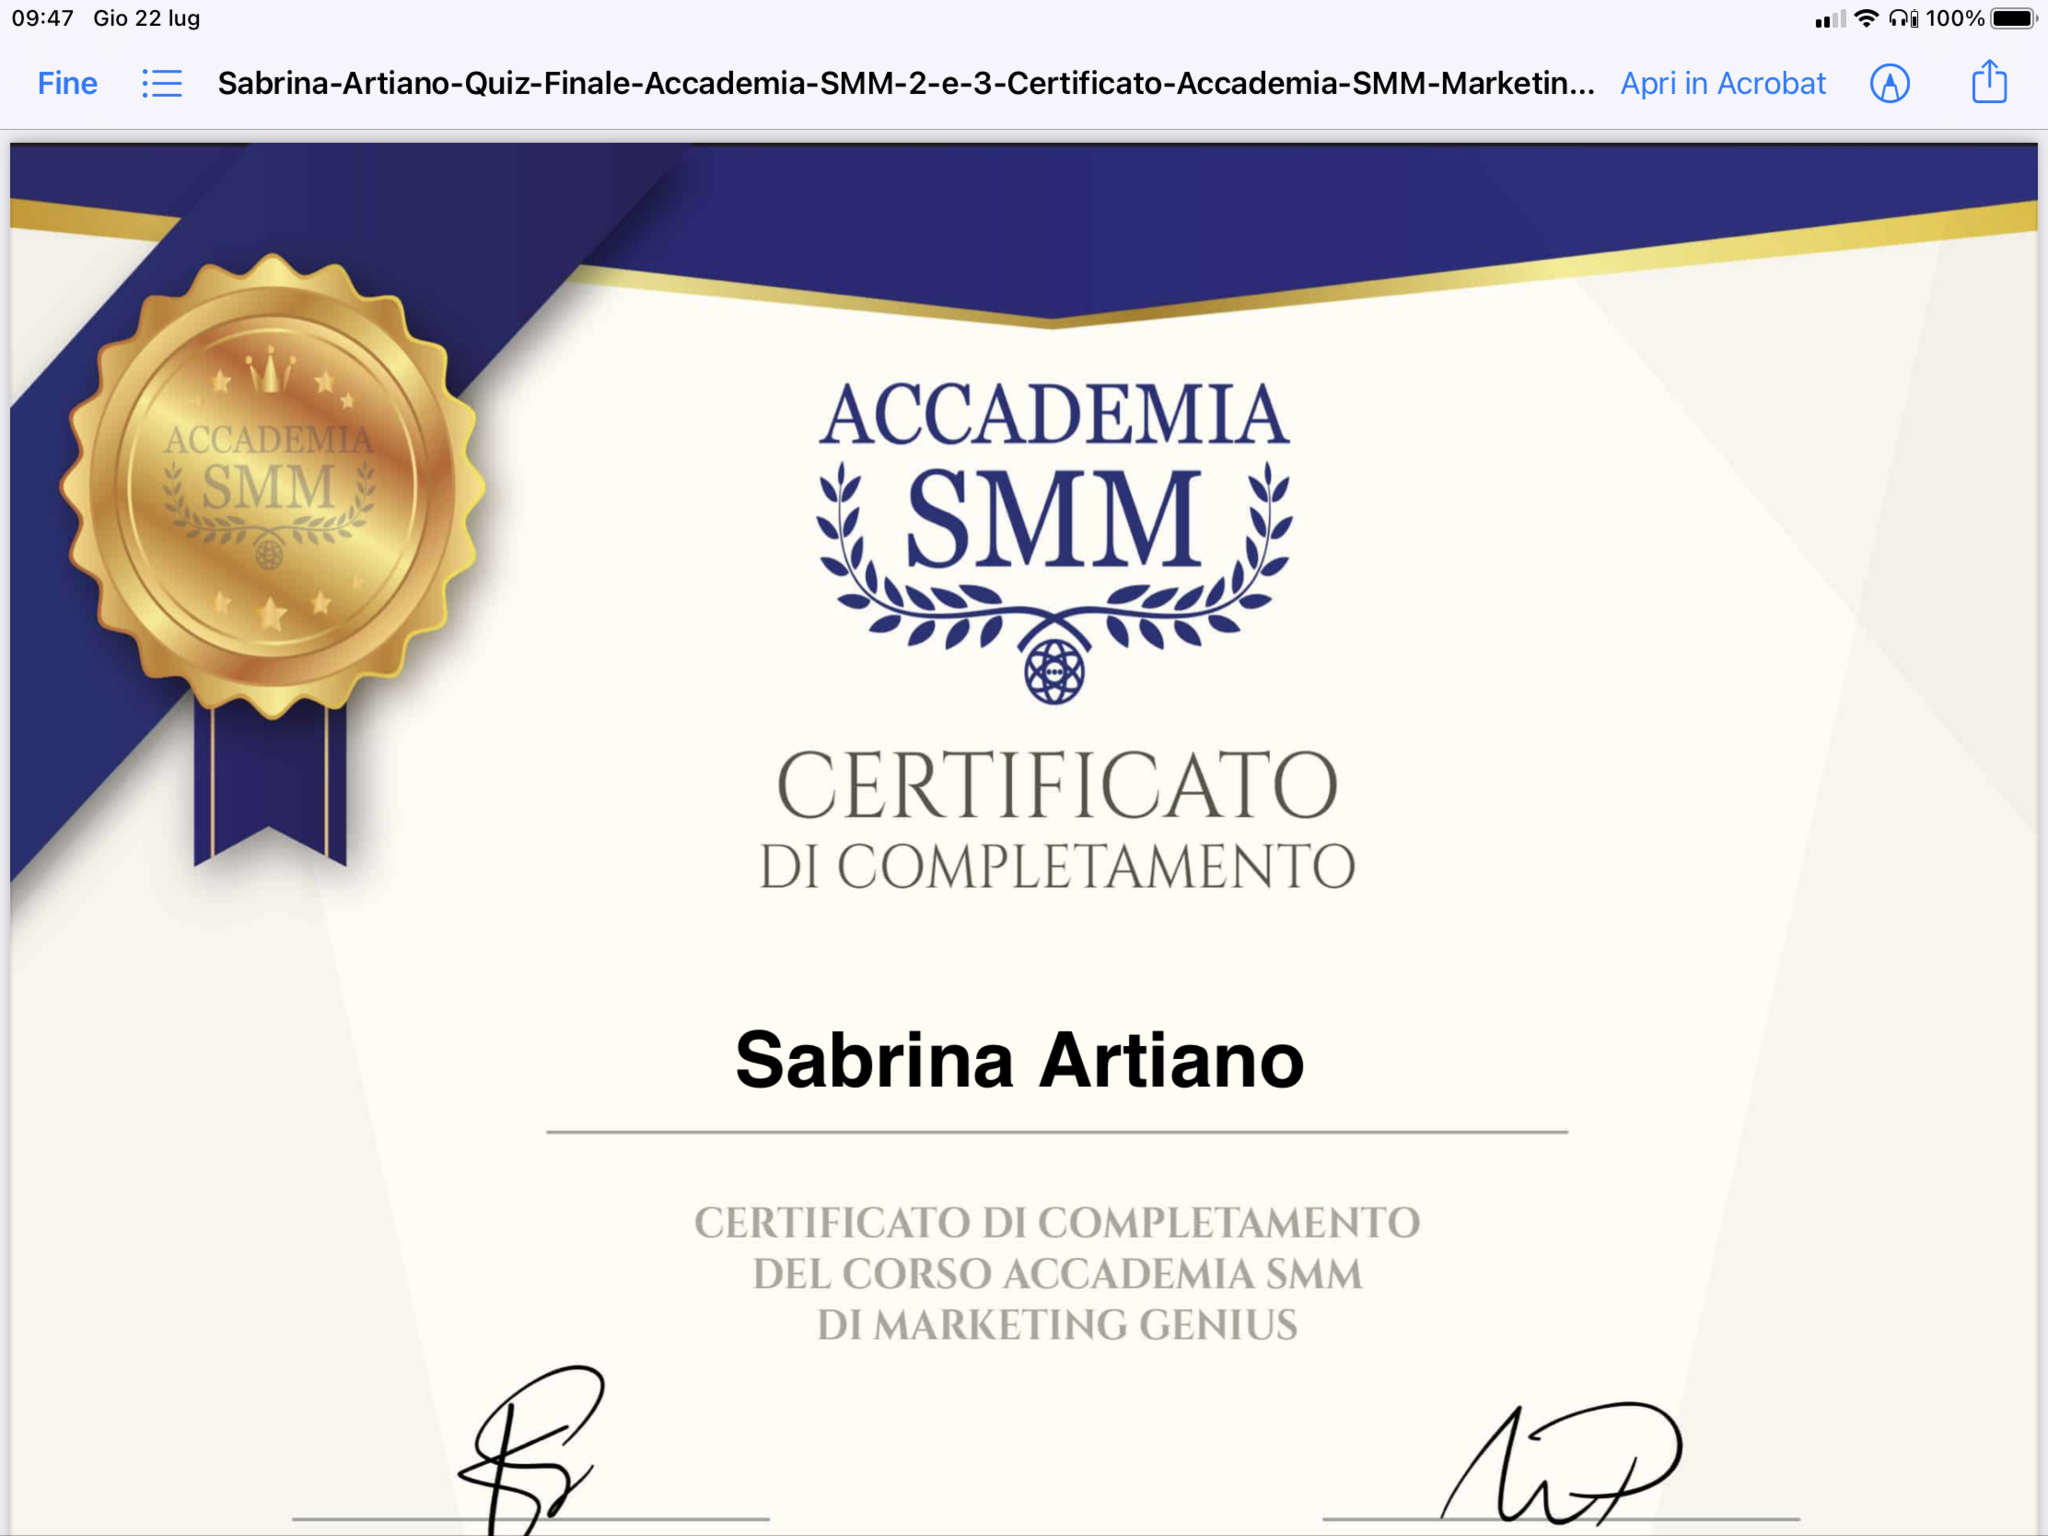
Task: Tap the Sabrina-Artiano-Quiz-Finale document title
Action: [905, 83]
